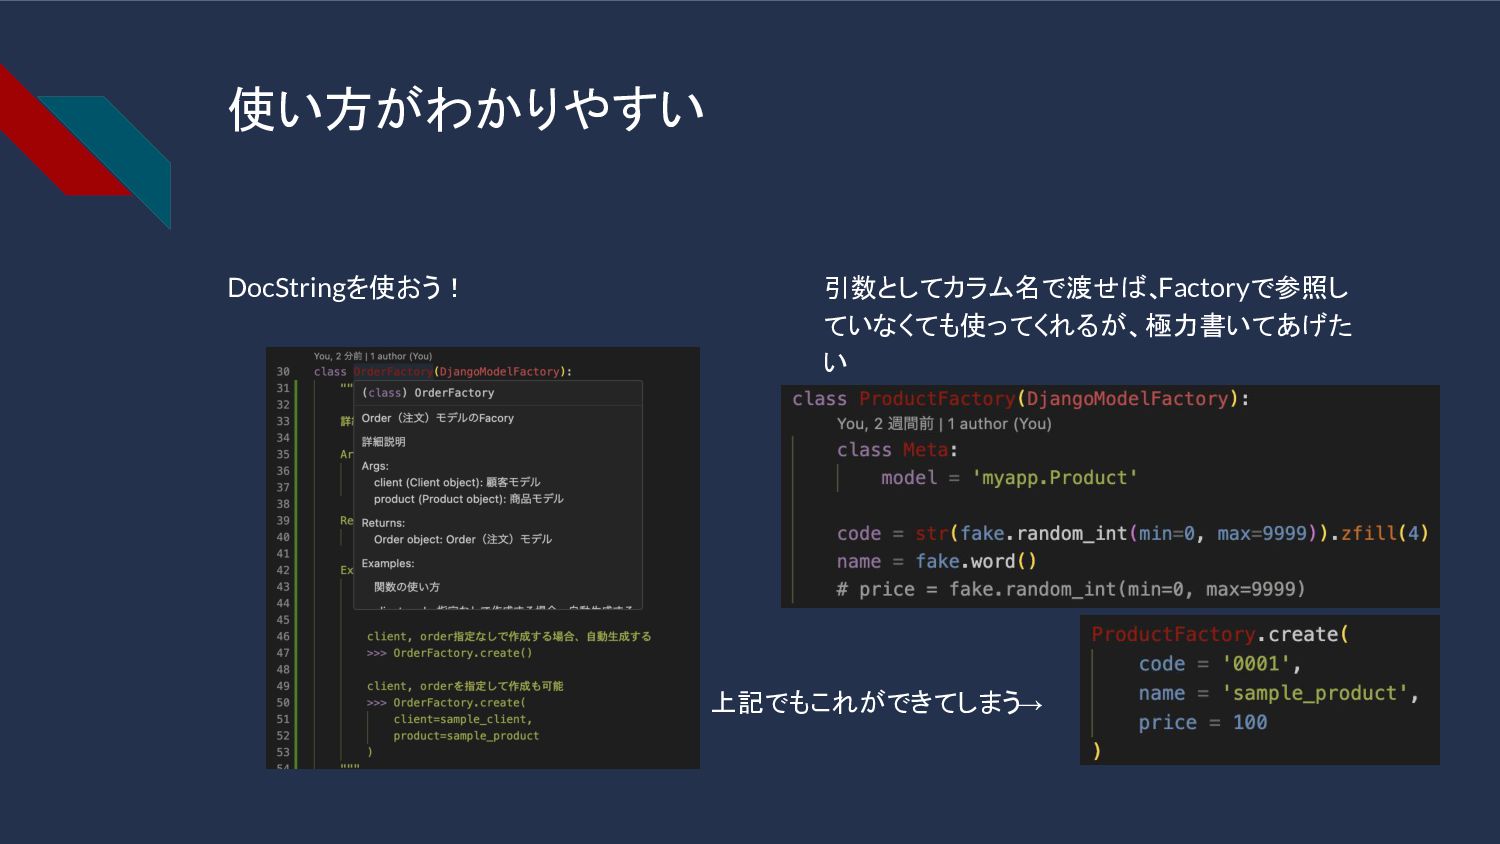Open the ProductFactory class definition screenshot
Screen dimensions: 1500x844
(x=1110, y=496)
